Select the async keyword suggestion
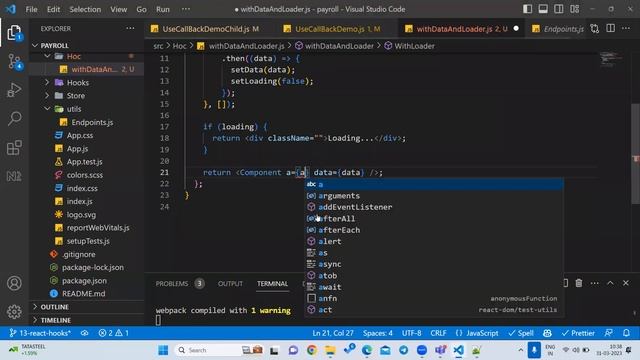Viewport: 640px width, 360px height. tap(434, 264)
